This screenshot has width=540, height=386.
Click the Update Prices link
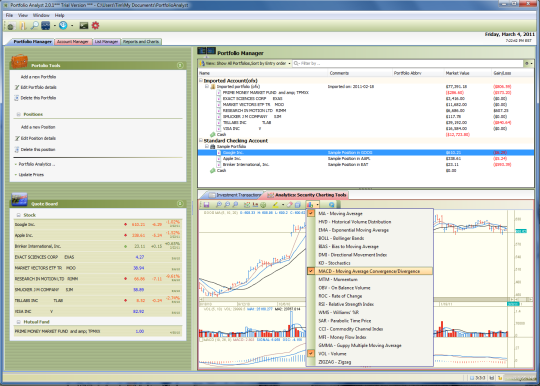[x=31, y=175]
